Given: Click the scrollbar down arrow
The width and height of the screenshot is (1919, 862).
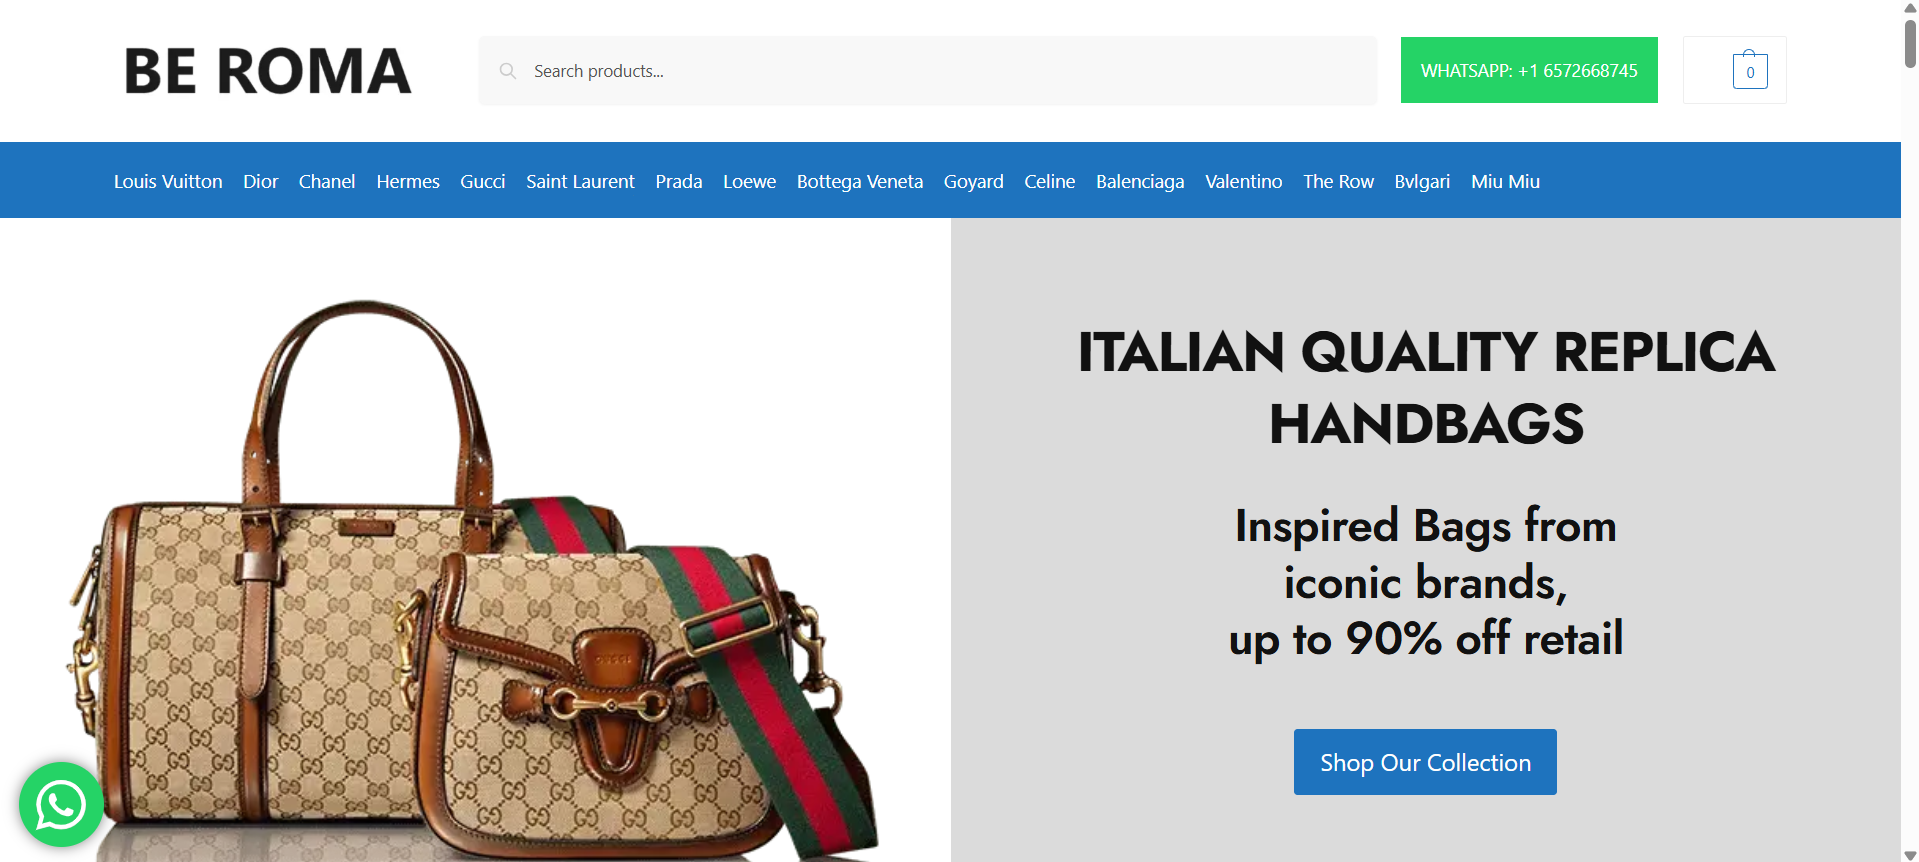Looking at the screenshot, I should pos(1910,855).
